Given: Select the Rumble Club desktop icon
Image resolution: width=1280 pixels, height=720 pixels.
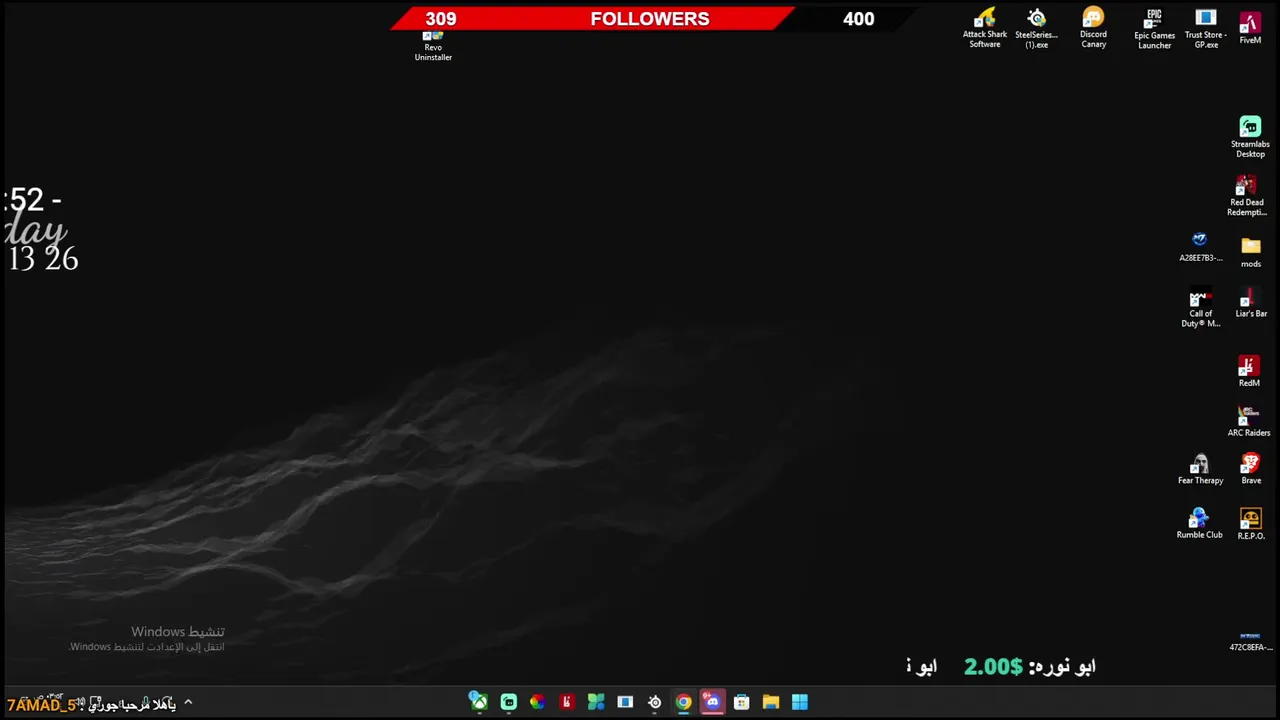Looking at the screenshot, I should point(1199,524).
